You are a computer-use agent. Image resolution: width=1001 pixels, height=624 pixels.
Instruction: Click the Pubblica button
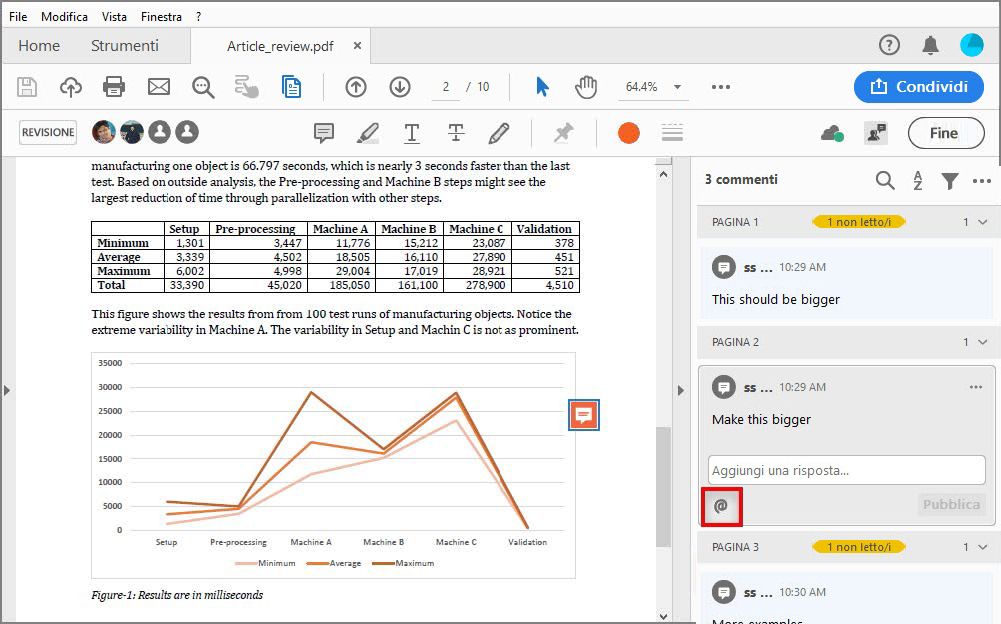tap(951, 505)
